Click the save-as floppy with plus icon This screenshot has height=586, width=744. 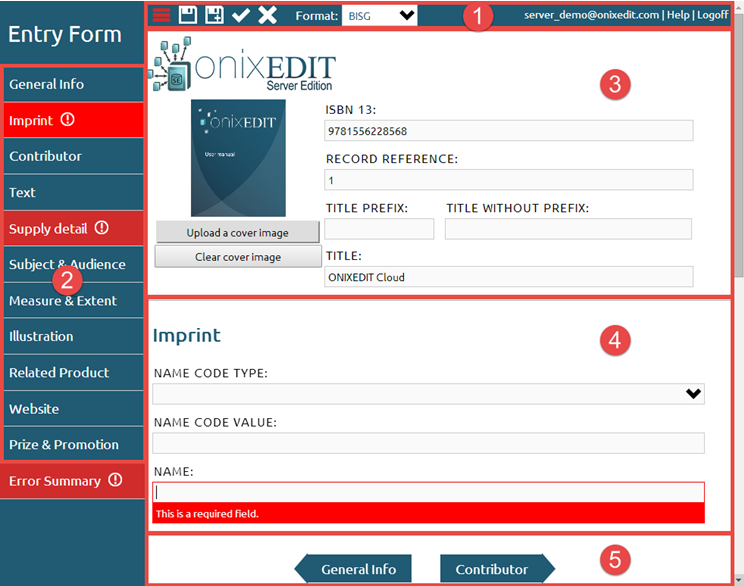point(214,15)
